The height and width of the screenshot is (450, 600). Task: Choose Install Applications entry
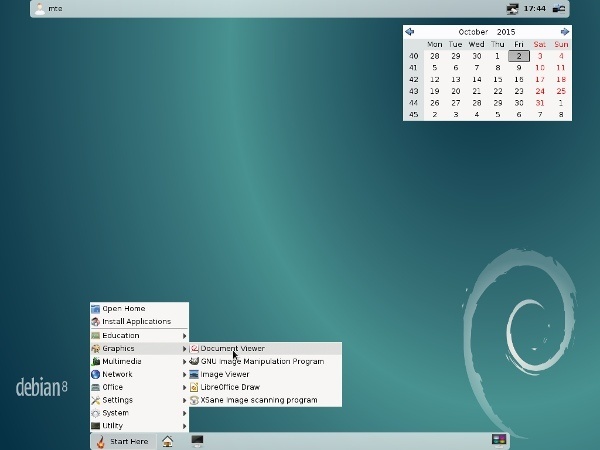[139, 321]
